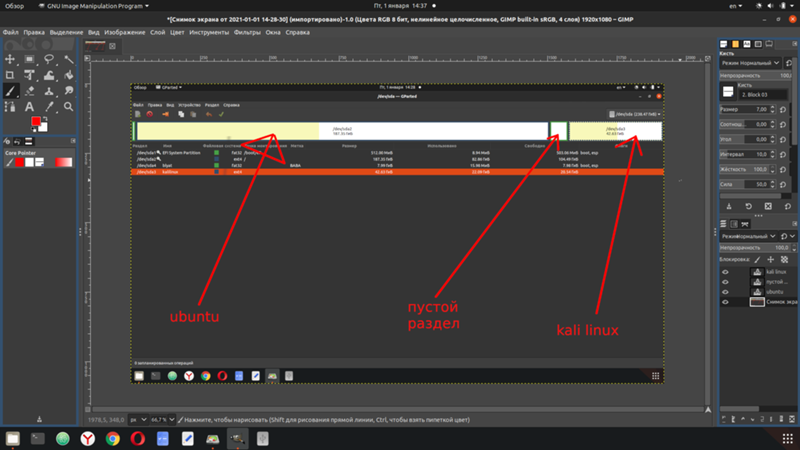Switch to the Paths tab beside Layers
Image resolution: width=800 pixels, height=450 pixels.
pyautogui.click(x=745, y=224)
